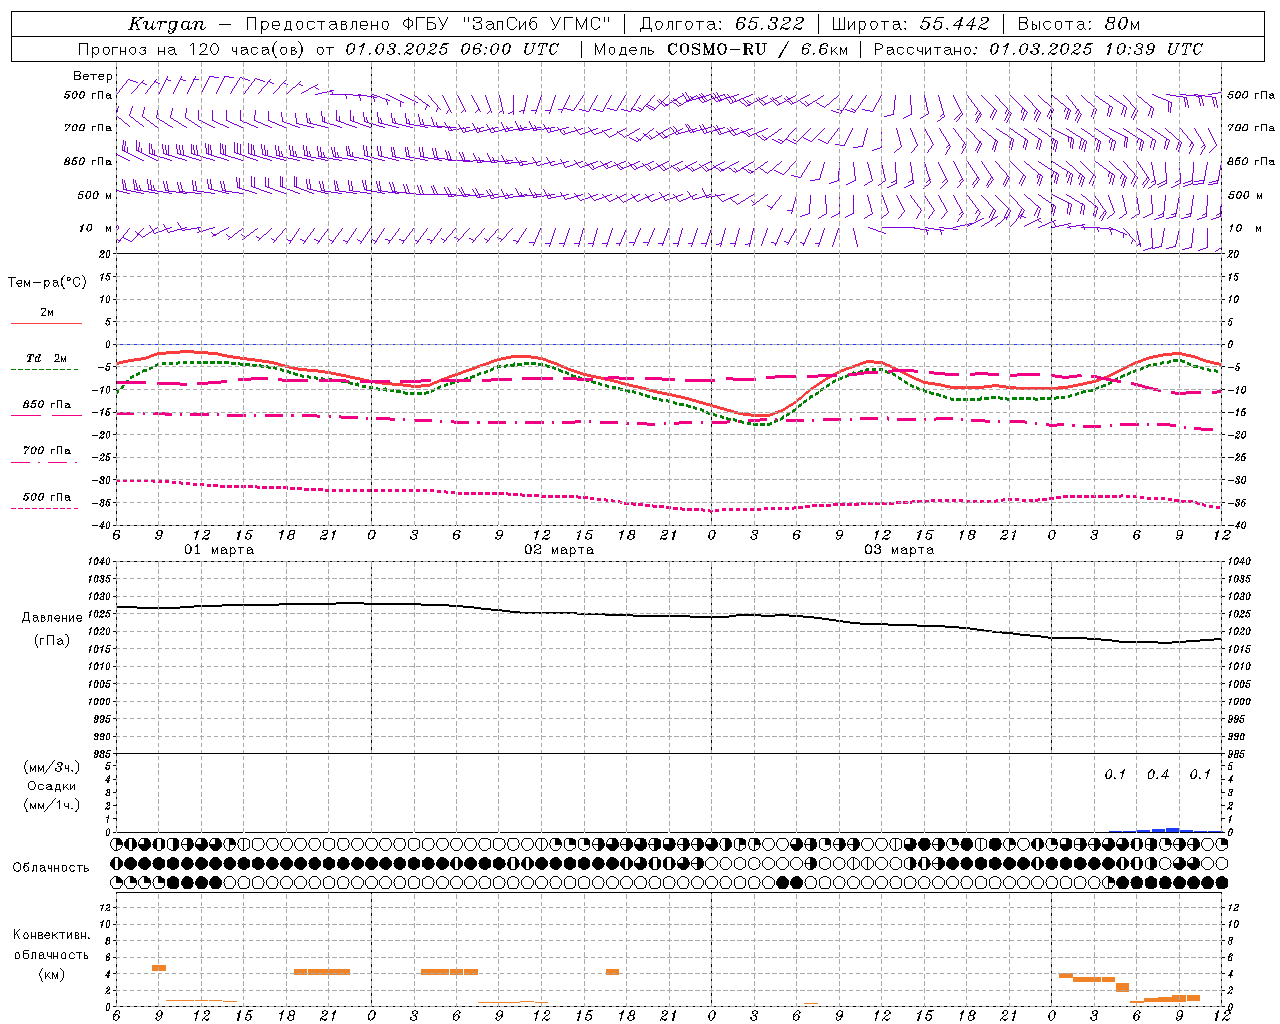Click the "Долгота: 65.322" header field
This screenshot has width=1280, height=1024.
tap(722, 24)
